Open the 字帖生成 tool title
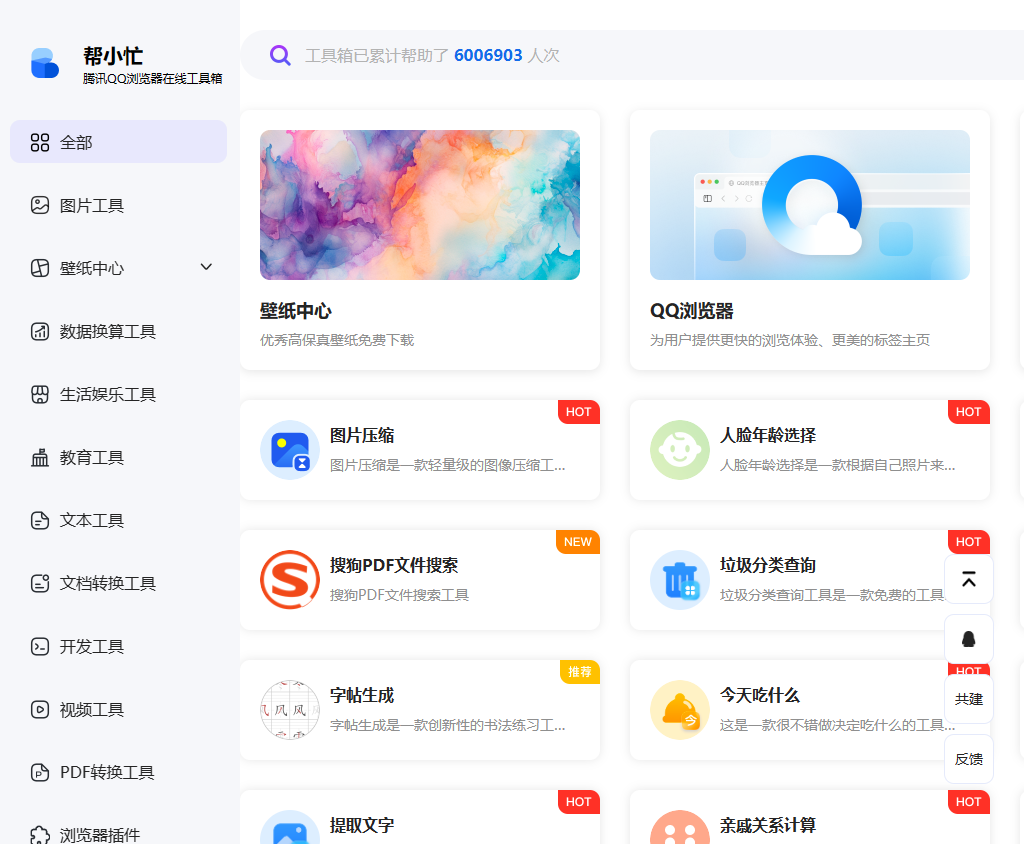The height and width of the screenshot is (844, 1024). [362, 696]
